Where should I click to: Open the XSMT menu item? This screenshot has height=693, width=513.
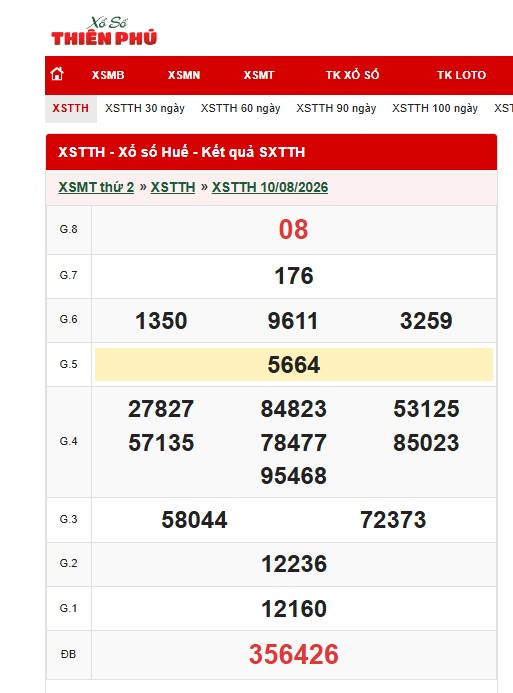click(259, 75)
